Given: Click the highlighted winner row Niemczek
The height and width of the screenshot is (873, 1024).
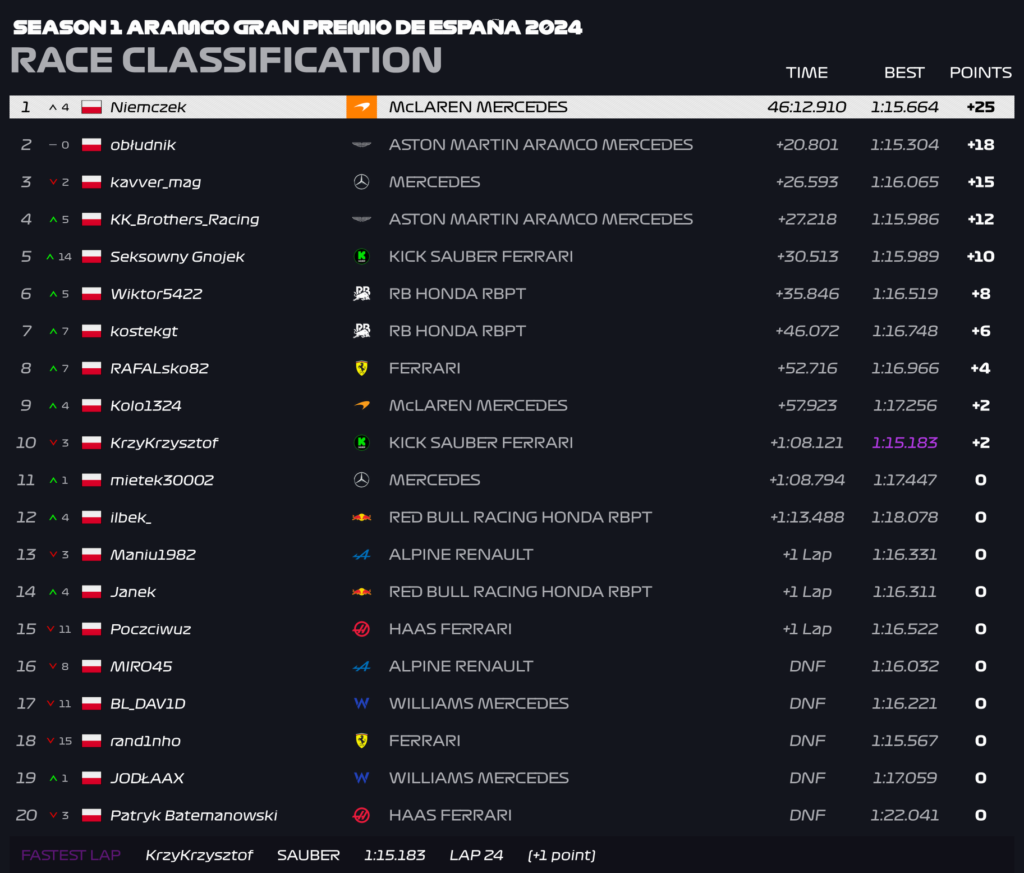Looking at the screenshot, I should pos(512,107).
